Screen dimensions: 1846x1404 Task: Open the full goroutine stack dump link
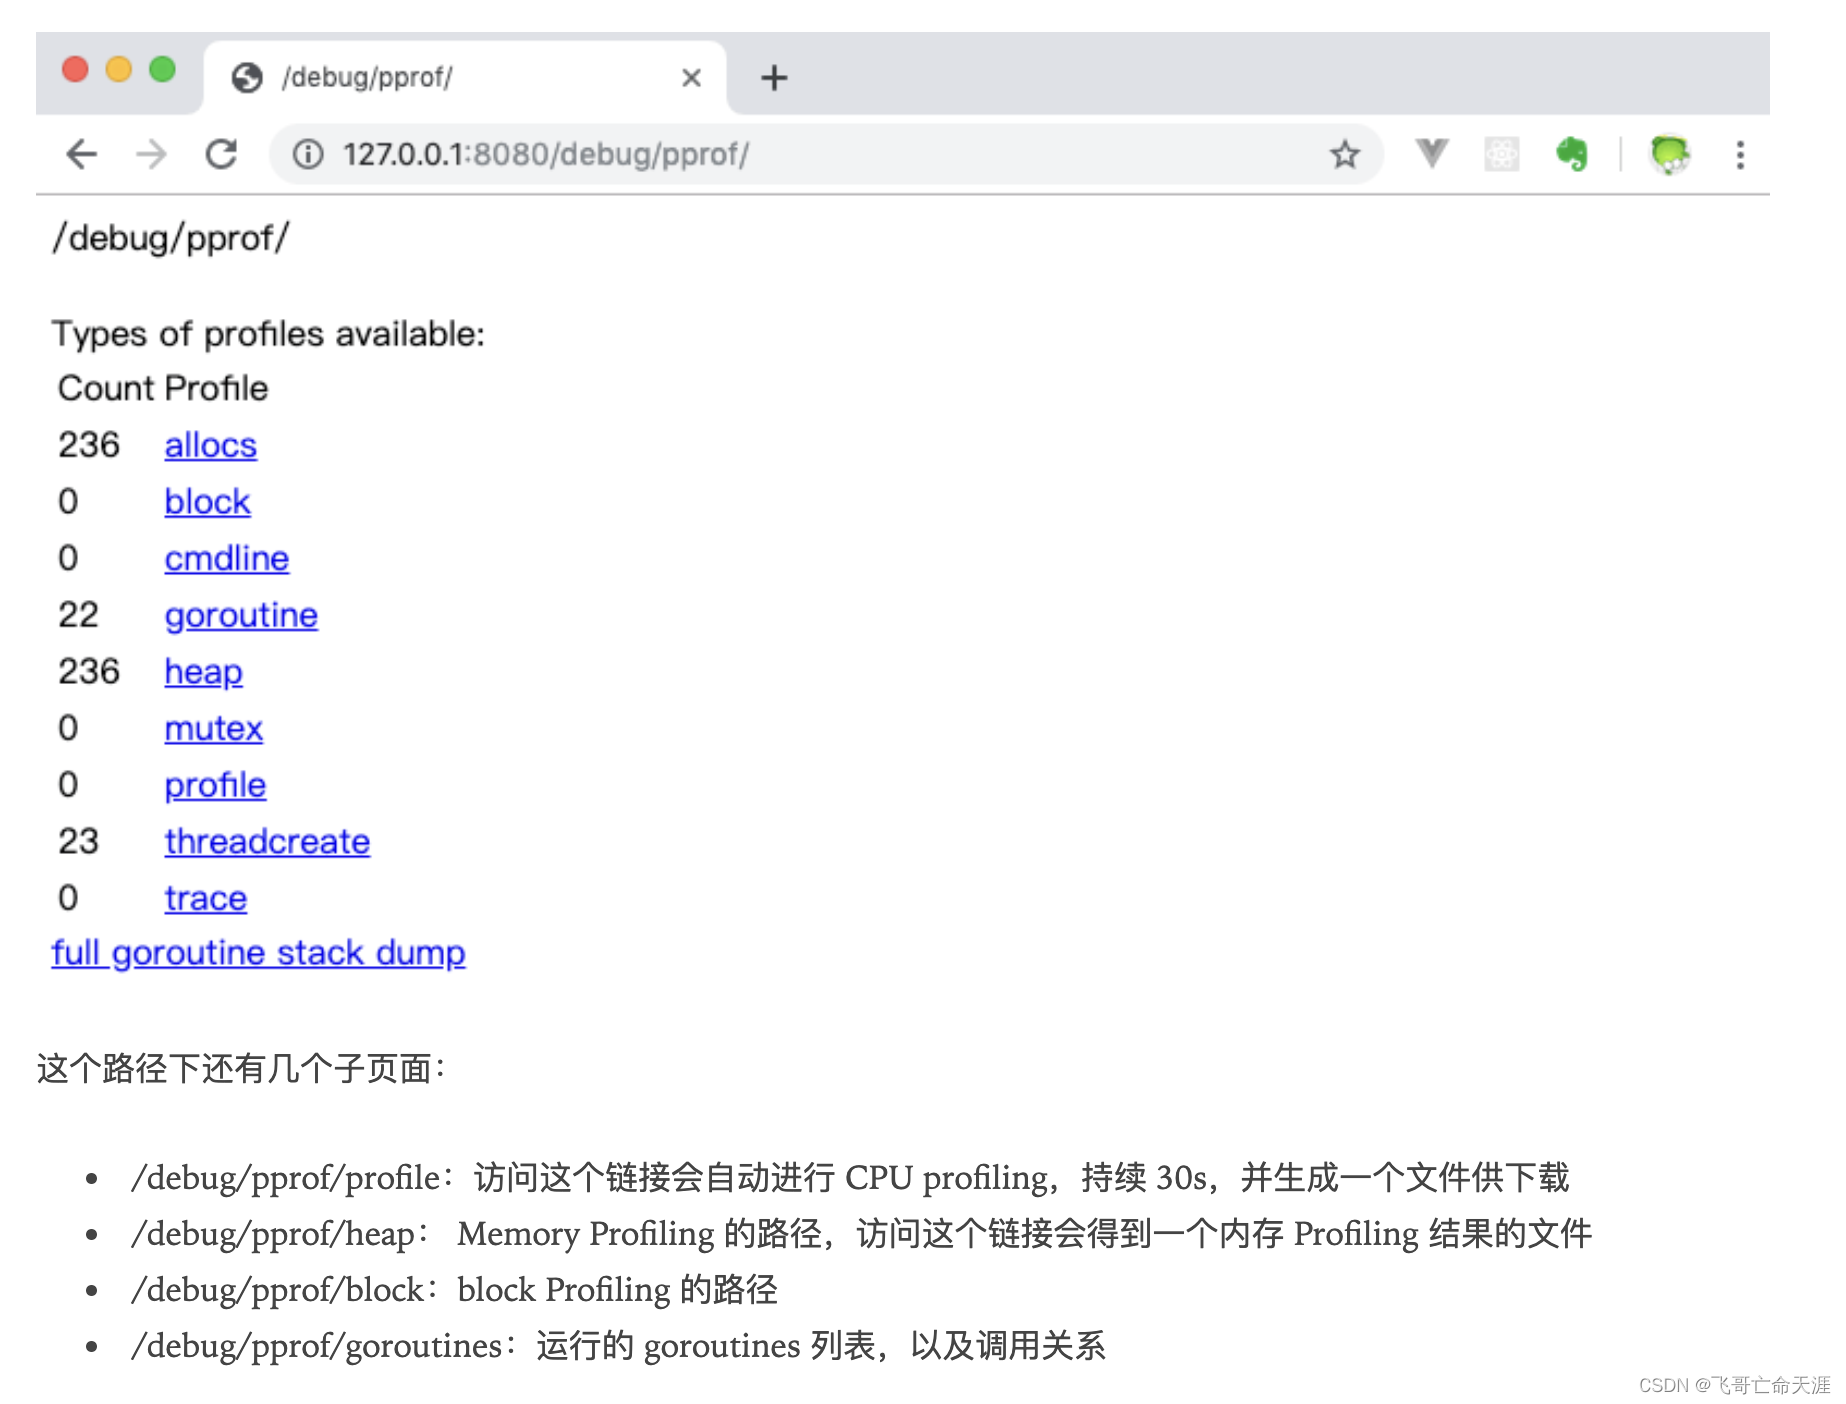[258, 953]
